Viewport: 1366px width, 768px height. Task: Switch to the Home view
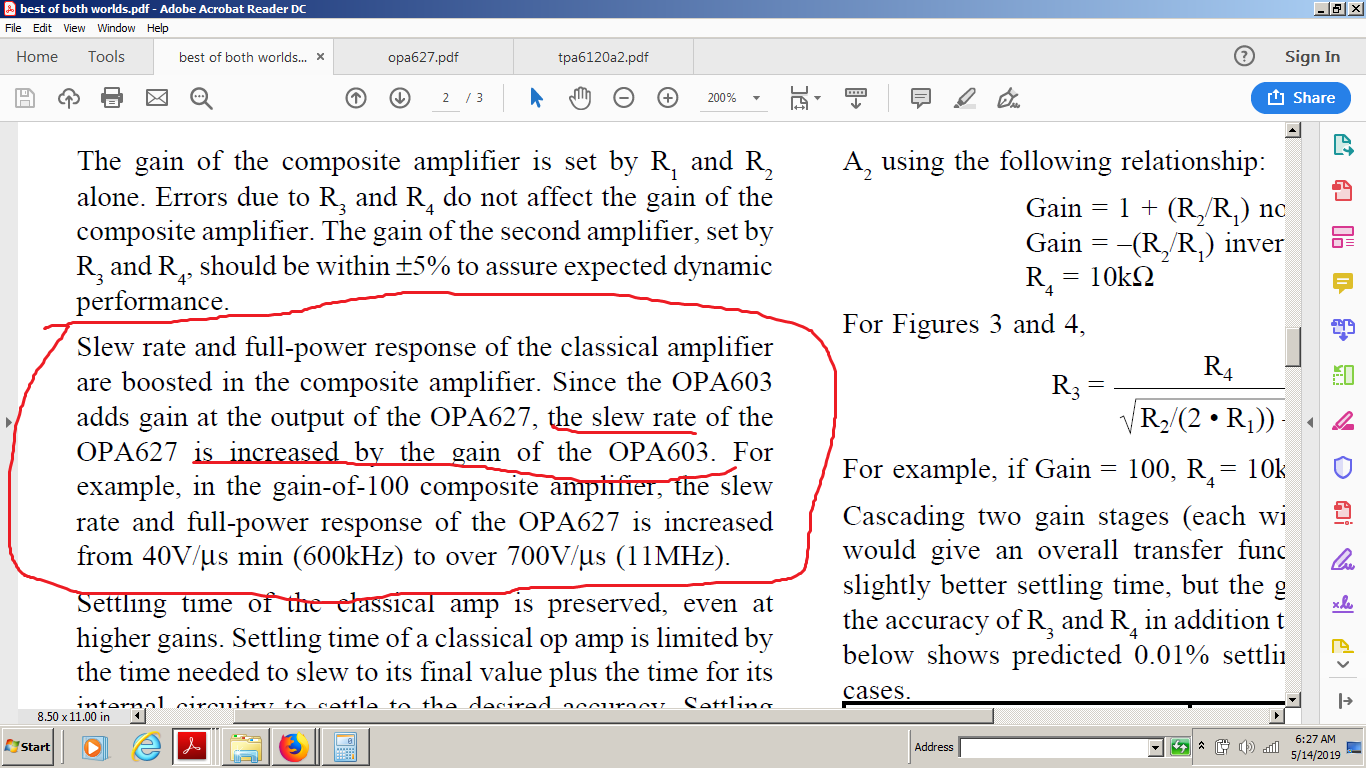37,57
